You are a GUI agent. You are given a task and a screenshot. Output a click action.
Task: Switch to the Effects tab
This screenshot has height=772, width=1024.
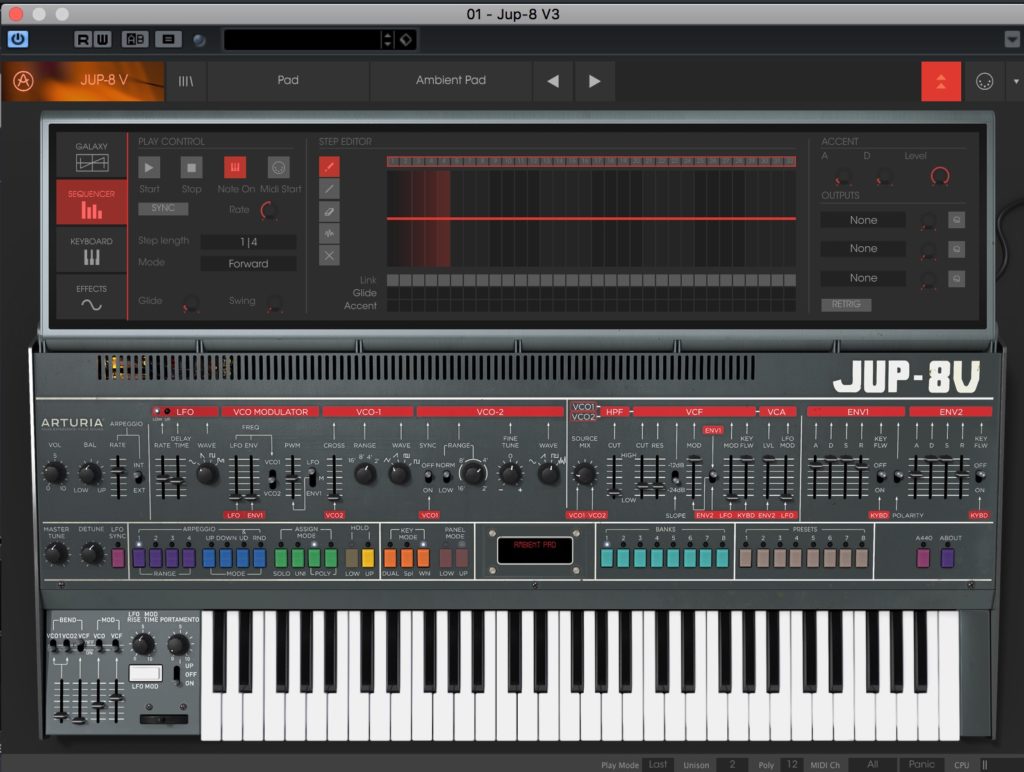tap(91, 297)
